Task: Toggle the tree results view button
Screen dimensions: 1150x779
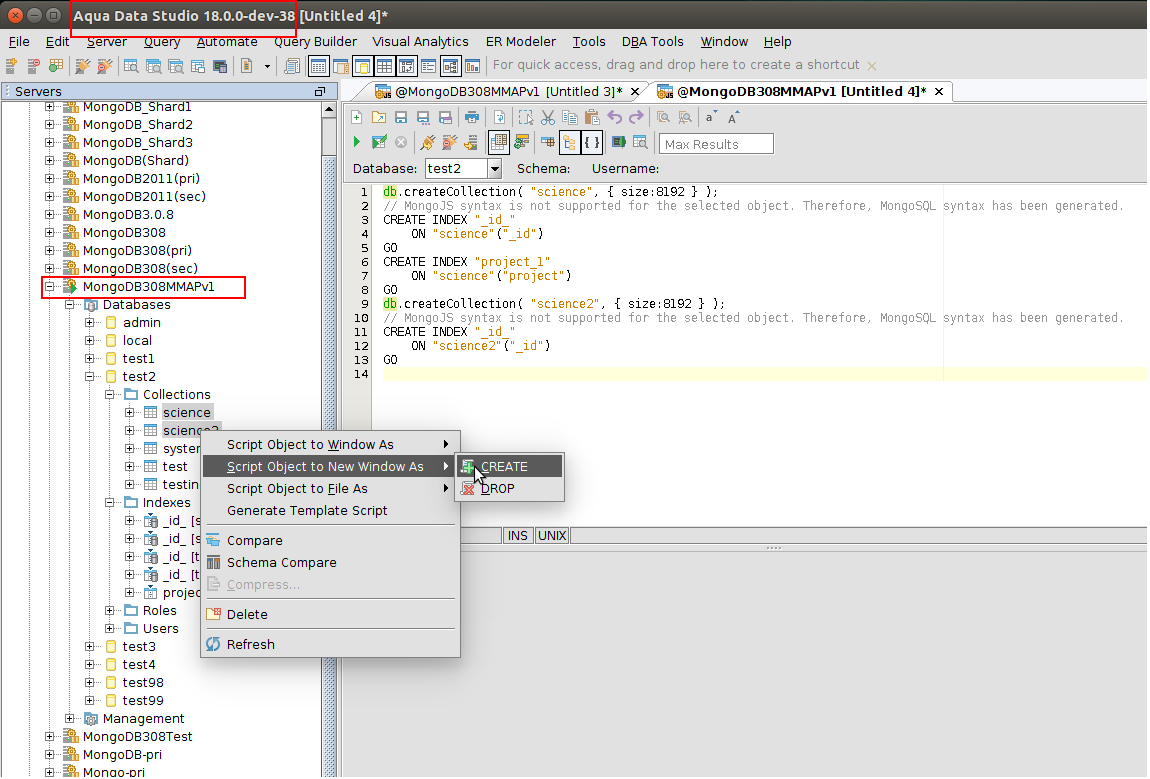Action: coord(569,142)
